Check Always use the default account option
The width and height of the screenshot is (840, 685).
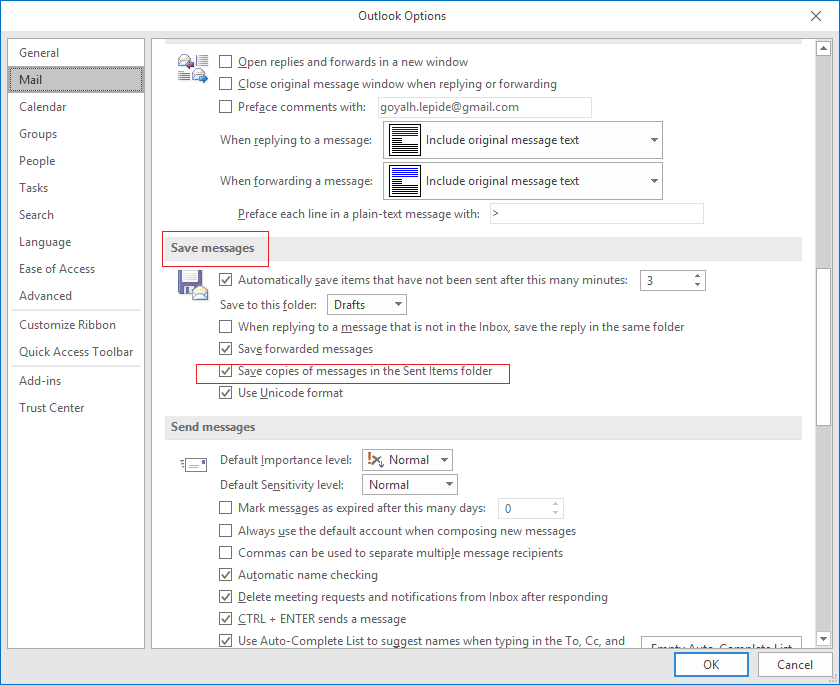pyautogui.click(x=226, y=530)
